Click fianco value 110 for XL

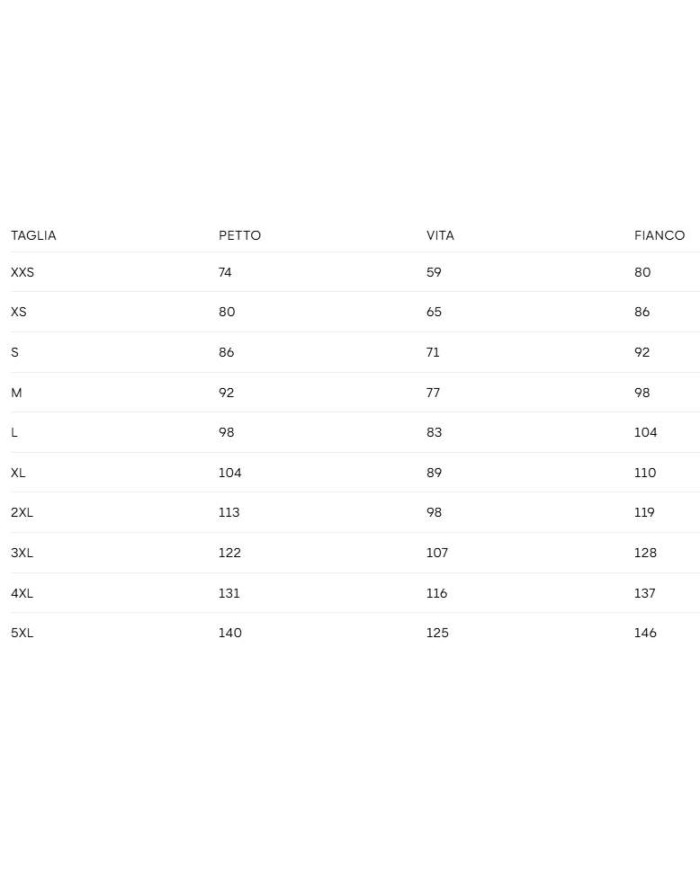point(645,472)
